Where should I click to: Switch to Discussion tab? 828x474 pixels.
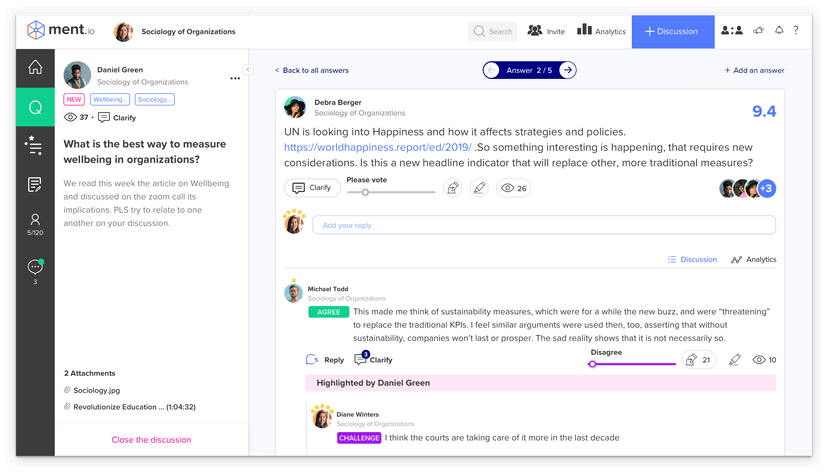click(x=692, y=259)
